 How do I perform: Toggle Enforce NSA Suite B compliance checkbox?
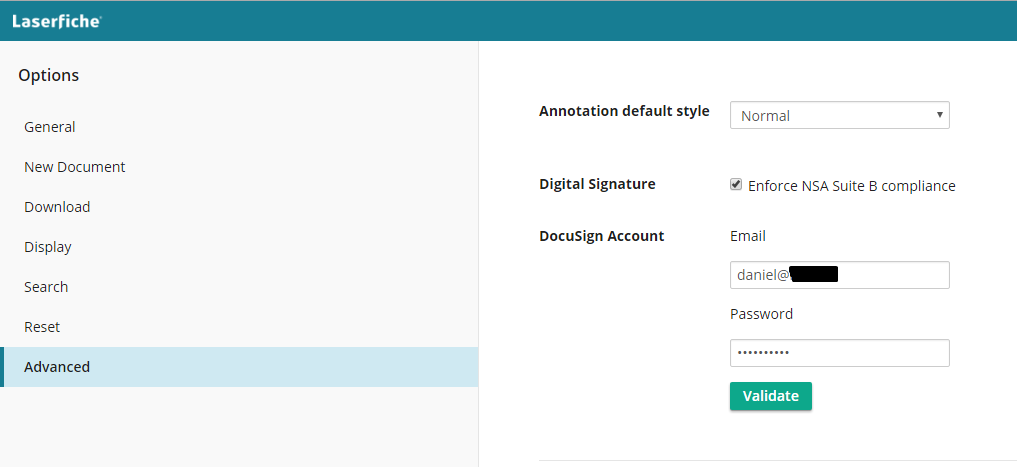(x=736, y=185)
